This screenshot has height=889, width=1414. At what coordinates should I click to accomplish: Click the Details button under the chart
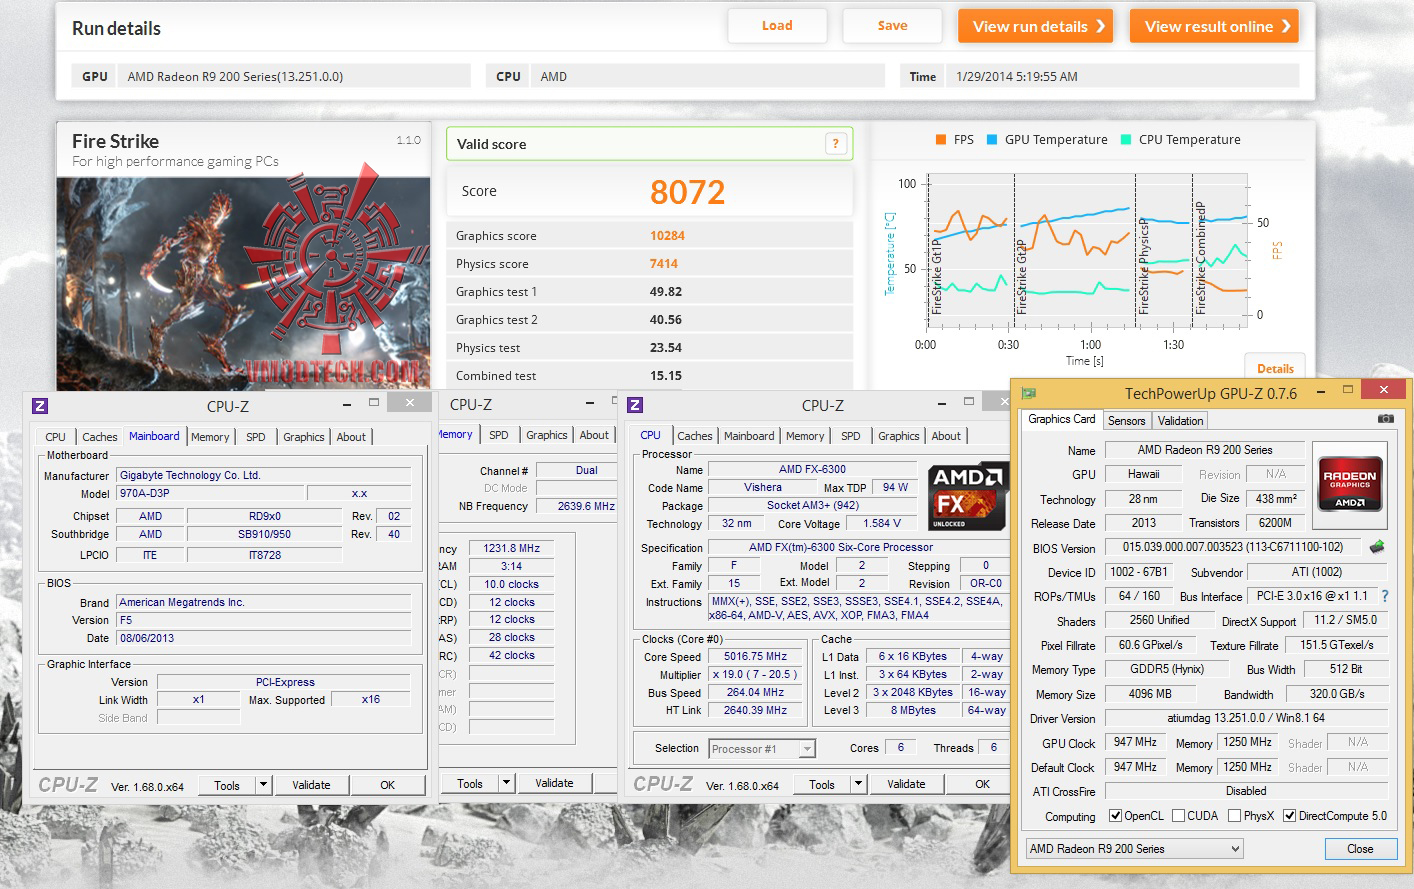pyautogui.click(x=1275, y=368)
